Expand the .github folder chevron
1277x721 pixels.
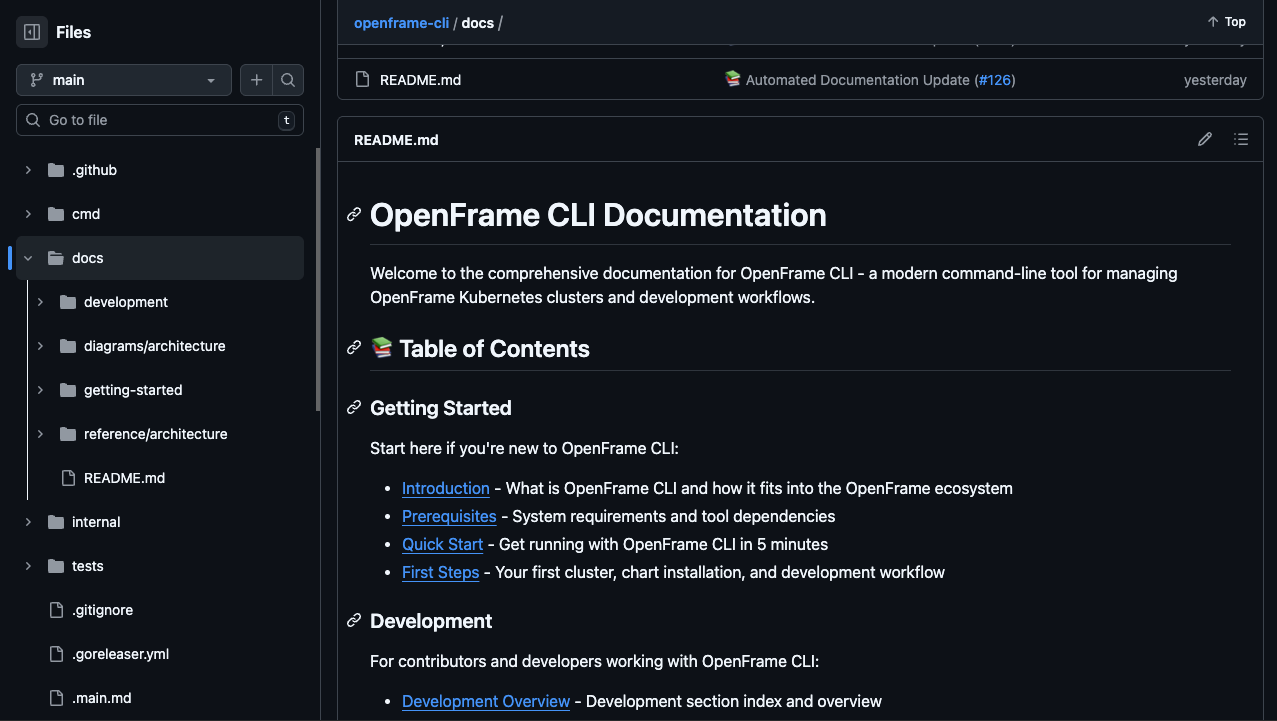pyautogui.click(x=28, y=170)
